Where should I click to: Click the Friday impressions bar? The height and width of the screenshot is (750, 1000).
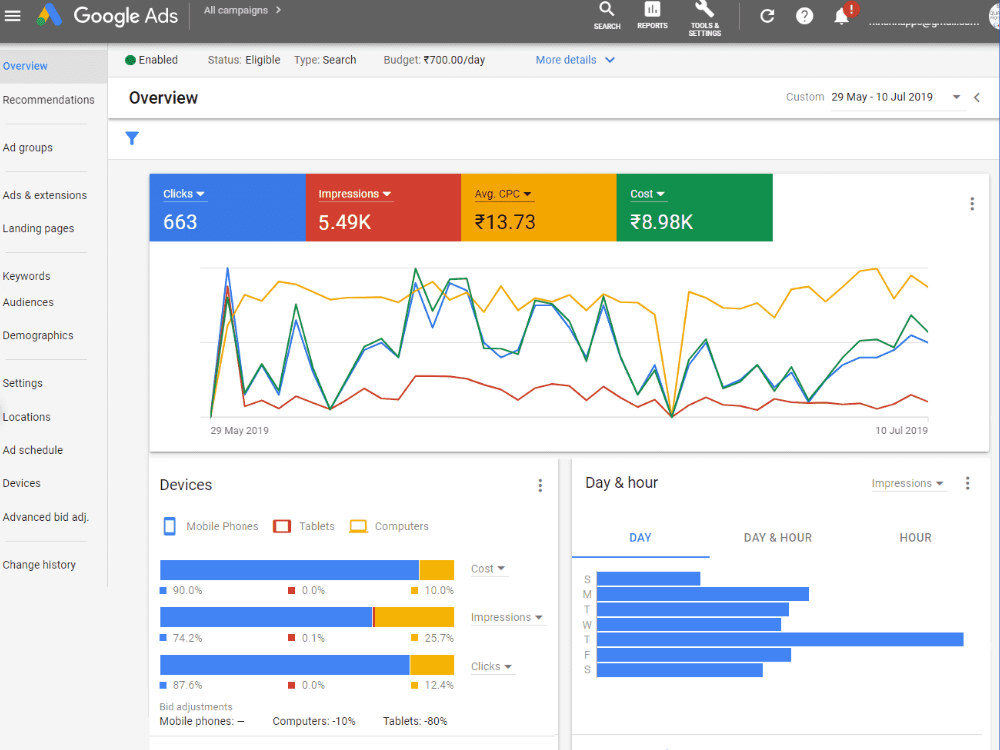click(x=694, y=655)
